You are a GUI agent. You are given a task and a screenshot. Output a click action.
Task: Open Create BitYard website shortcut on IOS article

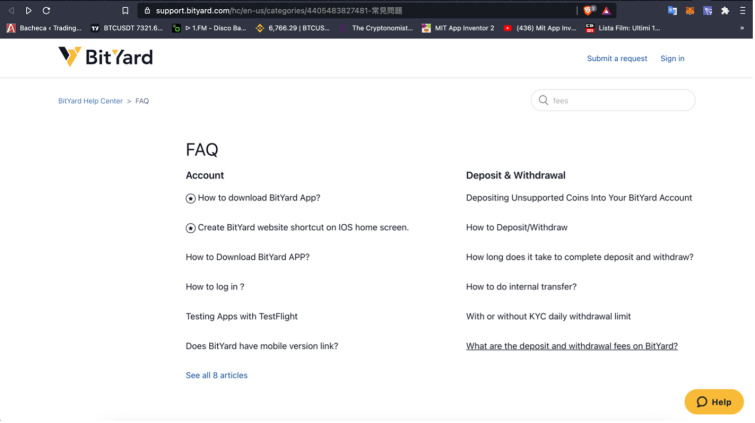pos(303,227)
